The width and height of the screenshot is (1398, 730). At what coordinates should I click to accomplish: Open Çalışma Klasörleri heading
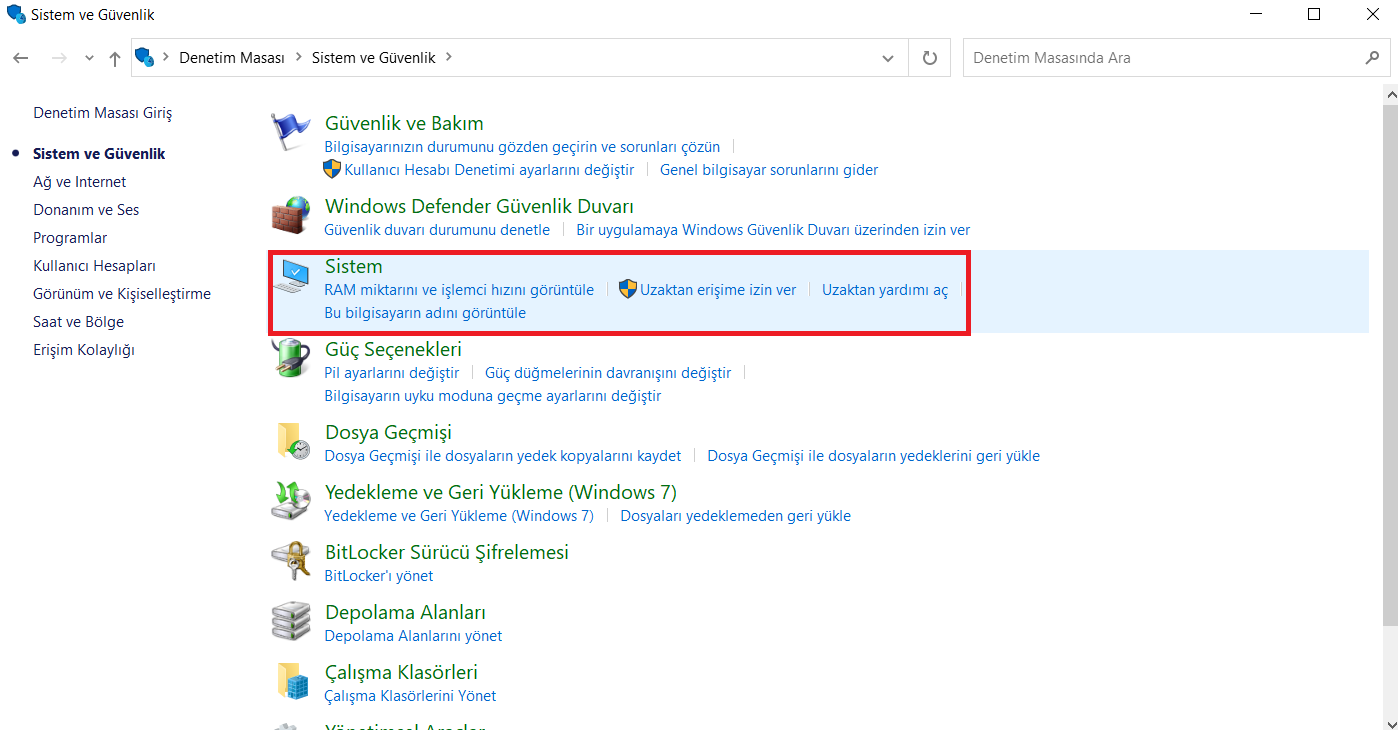click(401, 672)
